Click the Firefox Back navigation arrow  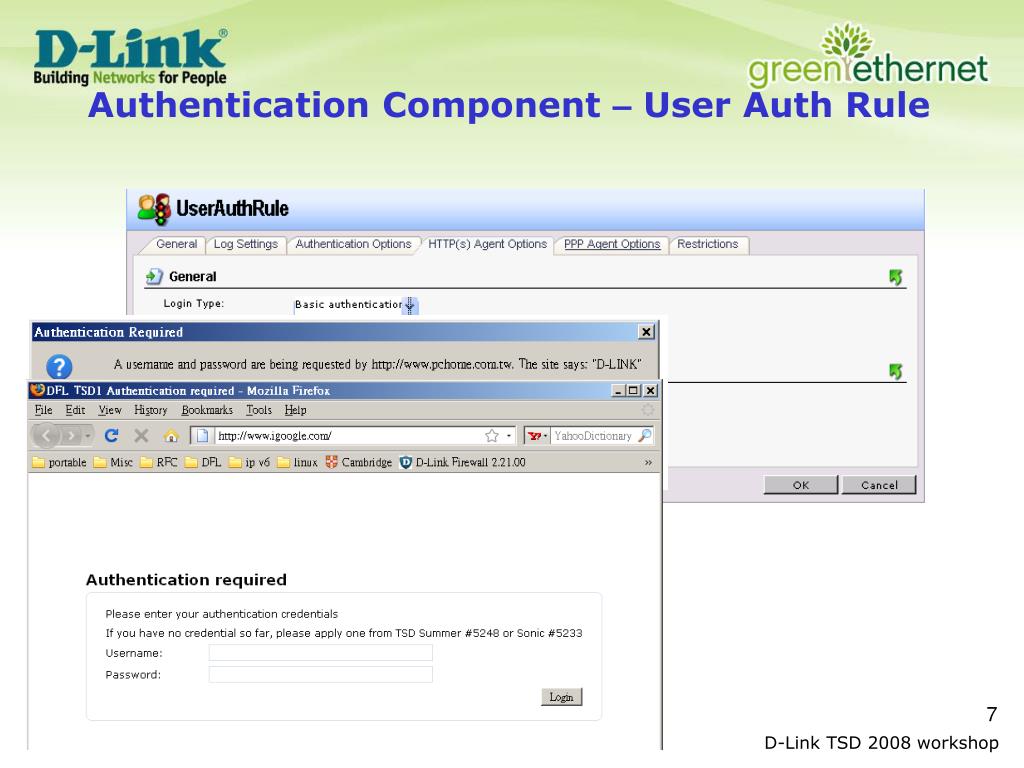(46, 436)
